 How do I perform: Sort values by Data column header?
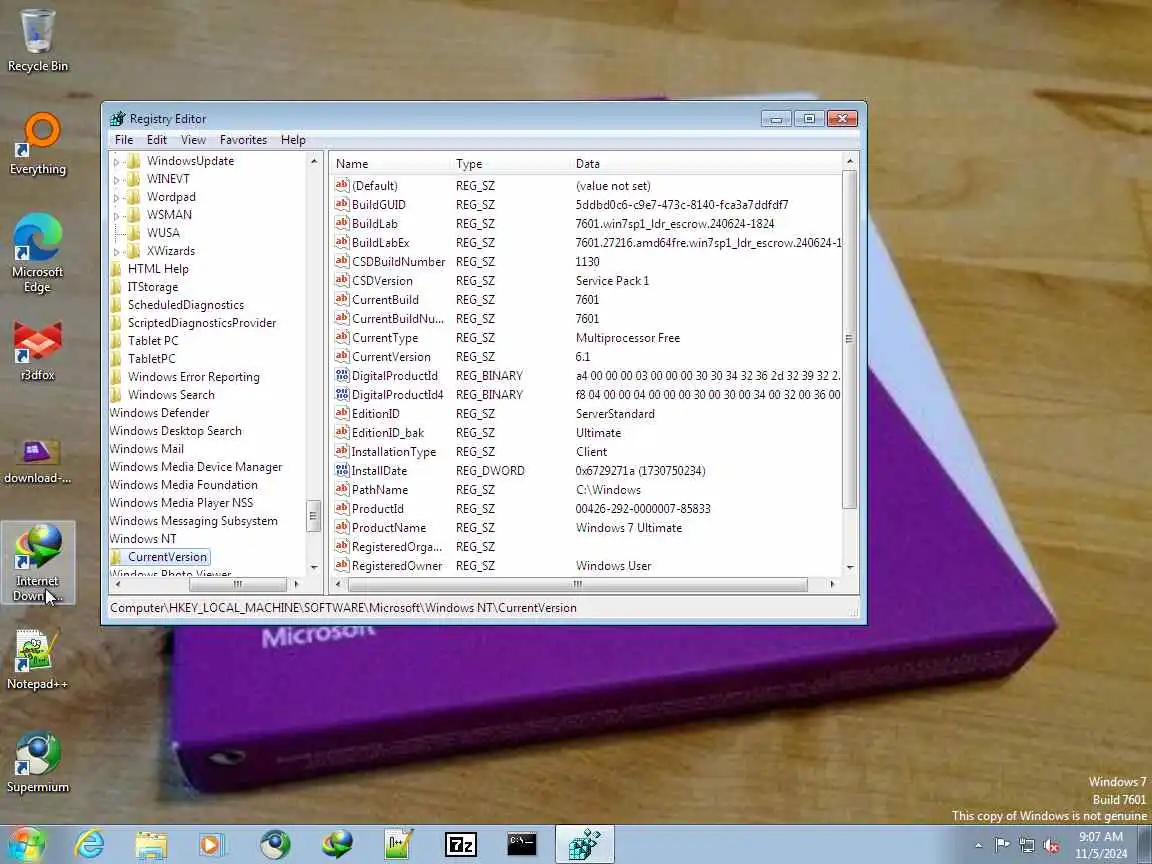coord(705,164)
